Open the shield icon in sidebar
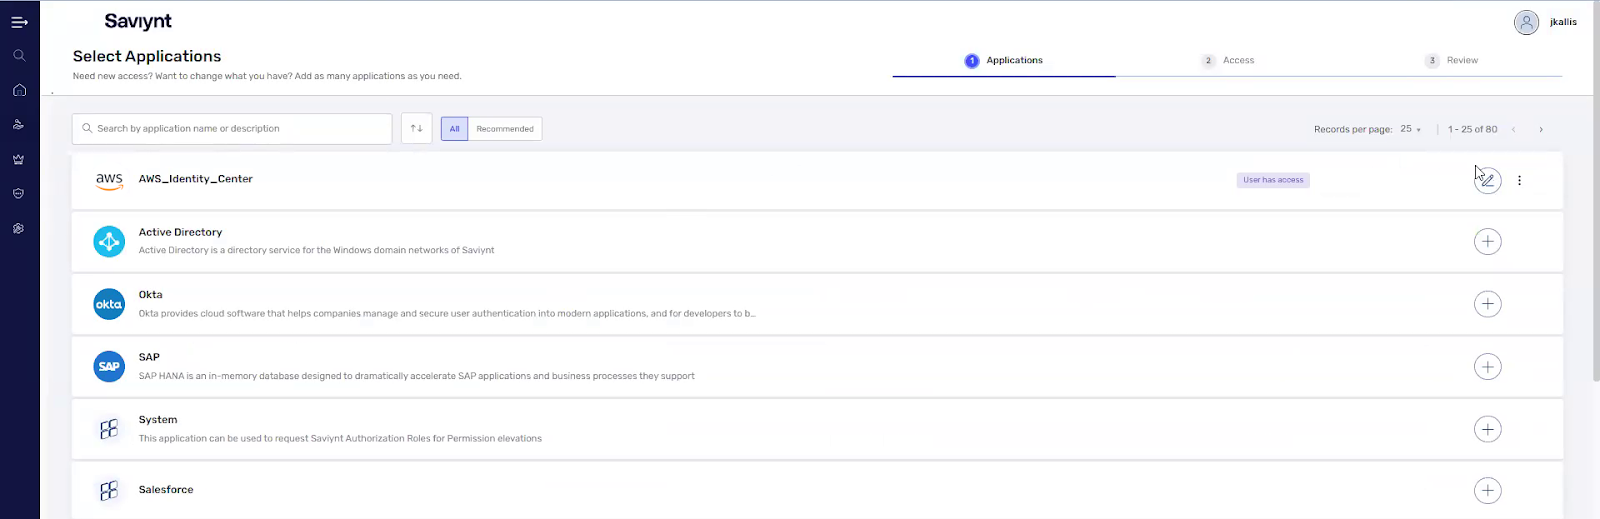This screenshot has height=519, width=1600. [19, 194]
